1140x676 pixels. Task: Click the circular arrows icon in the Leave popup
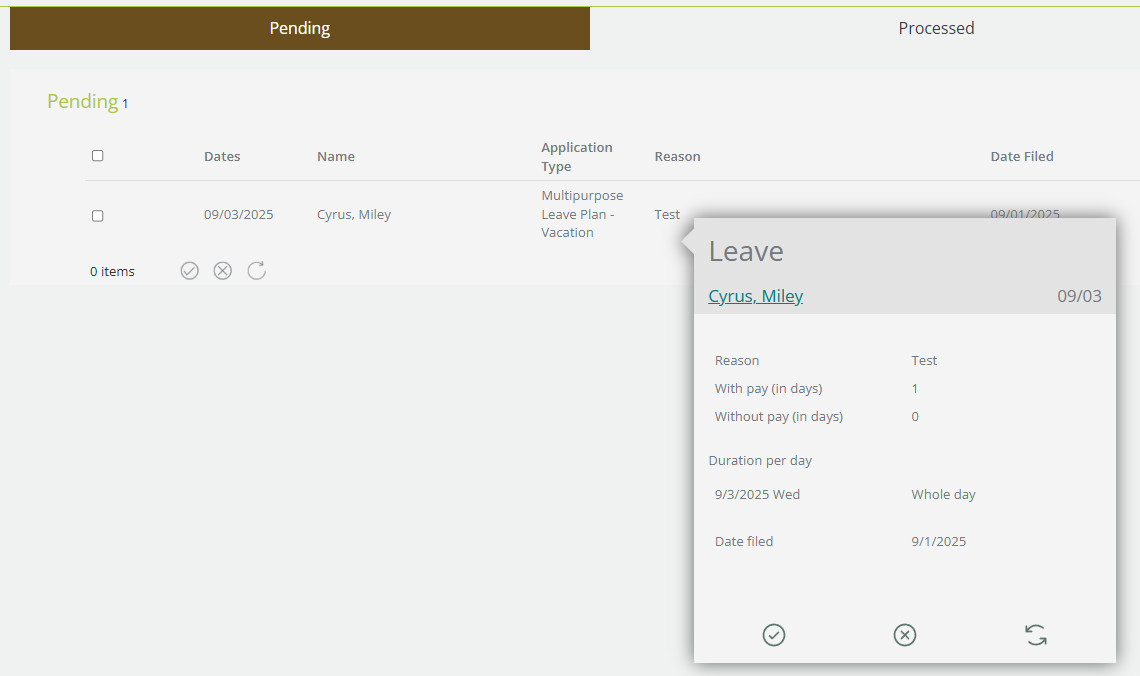1036,635
